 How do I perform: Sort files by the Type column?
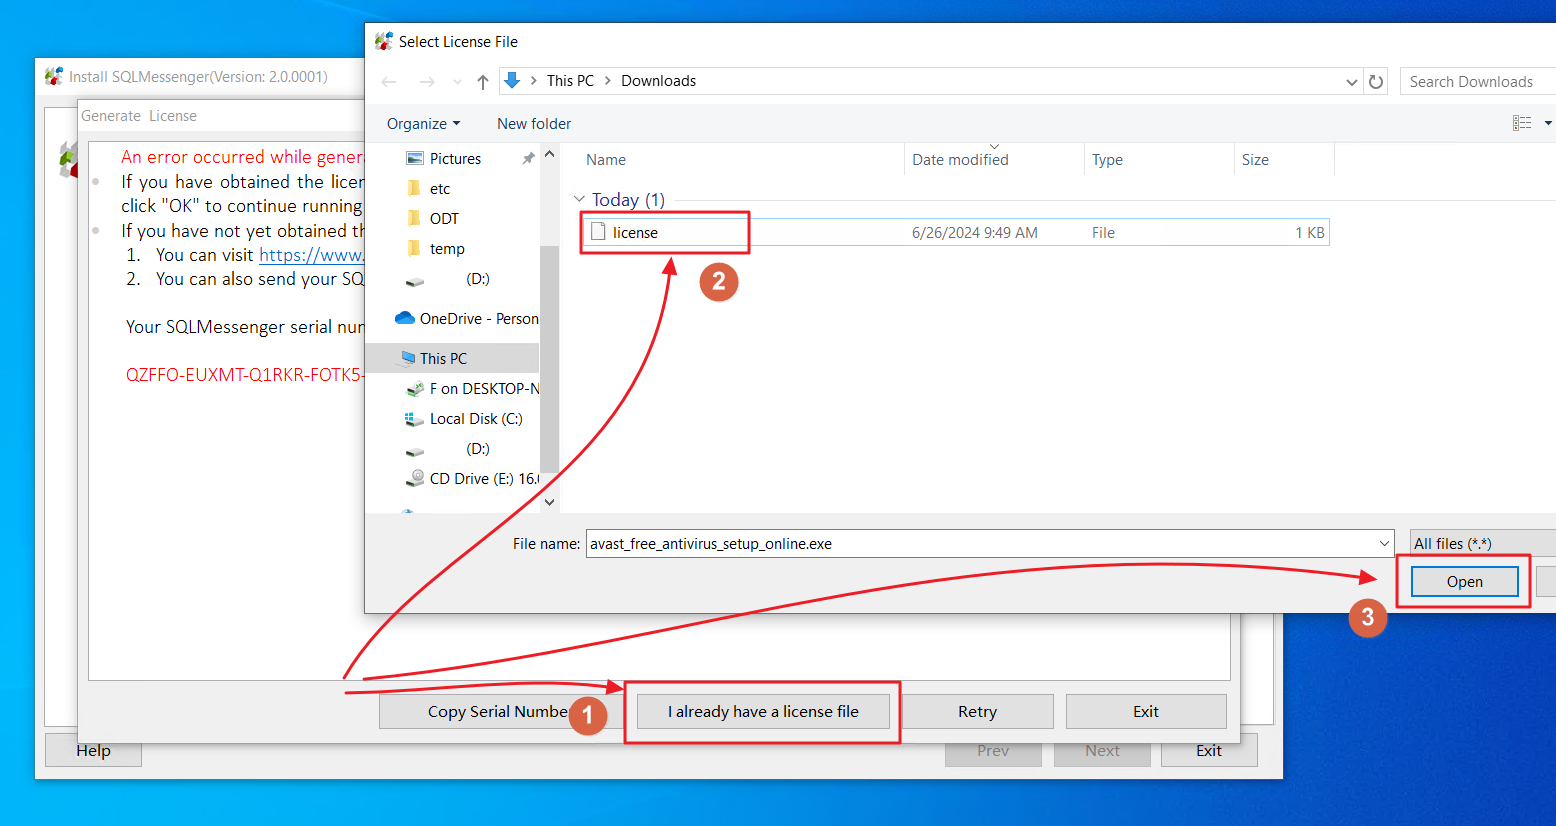[1107, 160]
